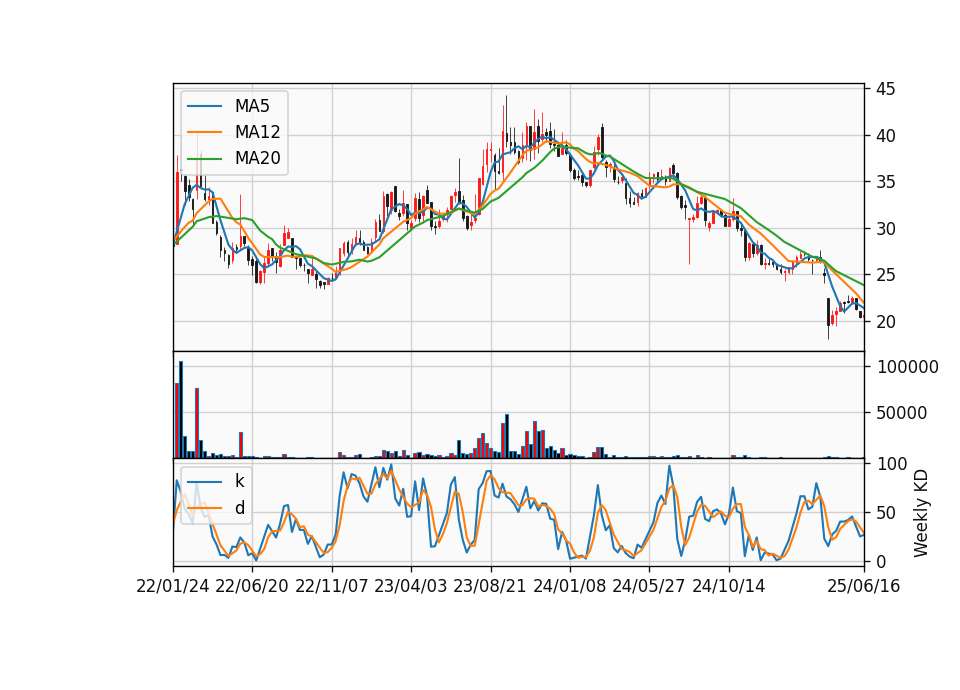Image resolution: width=960 pixels, height=690 pixels.
Task: Click the d legend label in KD panel
Action: (x=240, y=508)
